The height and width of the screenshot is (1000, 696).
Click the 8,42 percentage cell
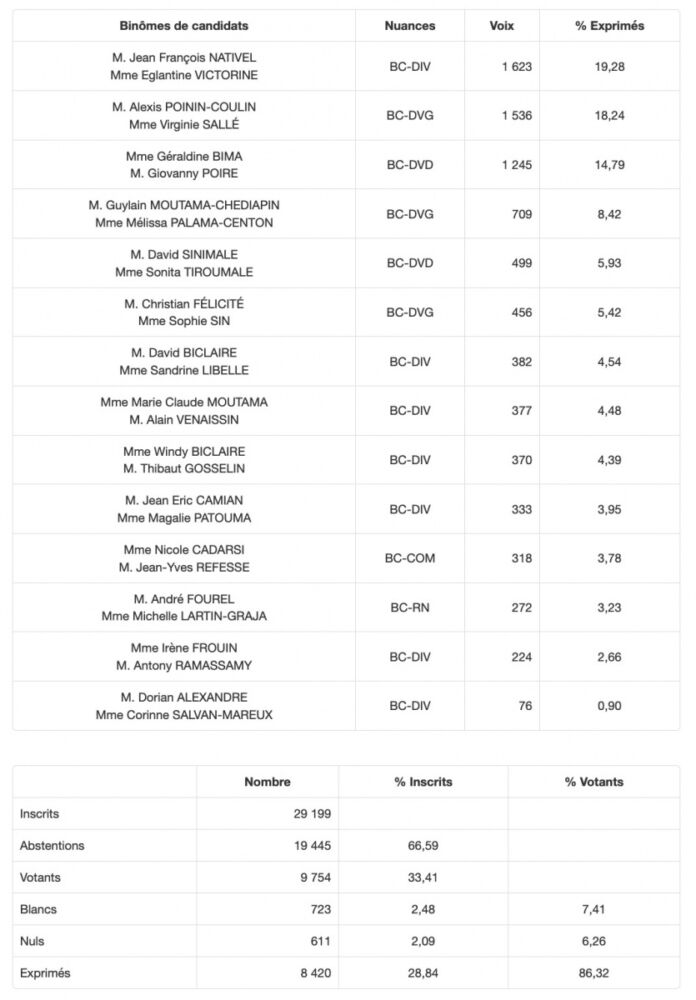pyautogui.click(x=609, y=214)
